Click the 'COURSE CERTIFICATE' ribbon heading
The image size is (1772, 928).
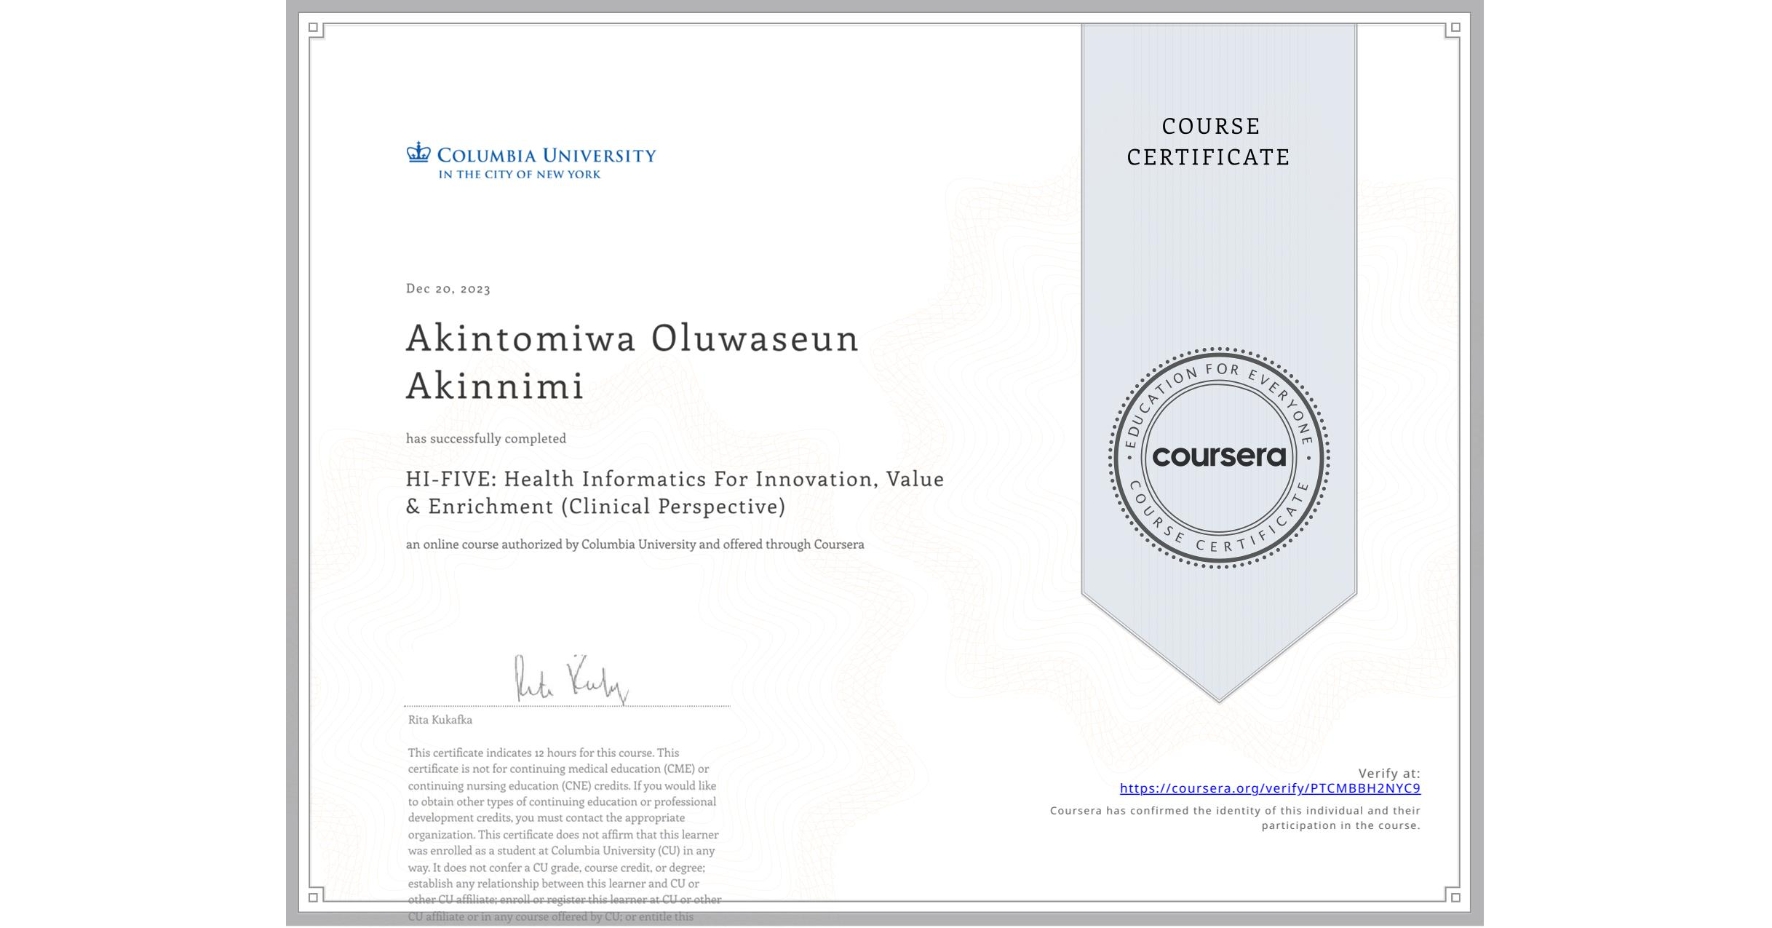(x=1209, y=142)
